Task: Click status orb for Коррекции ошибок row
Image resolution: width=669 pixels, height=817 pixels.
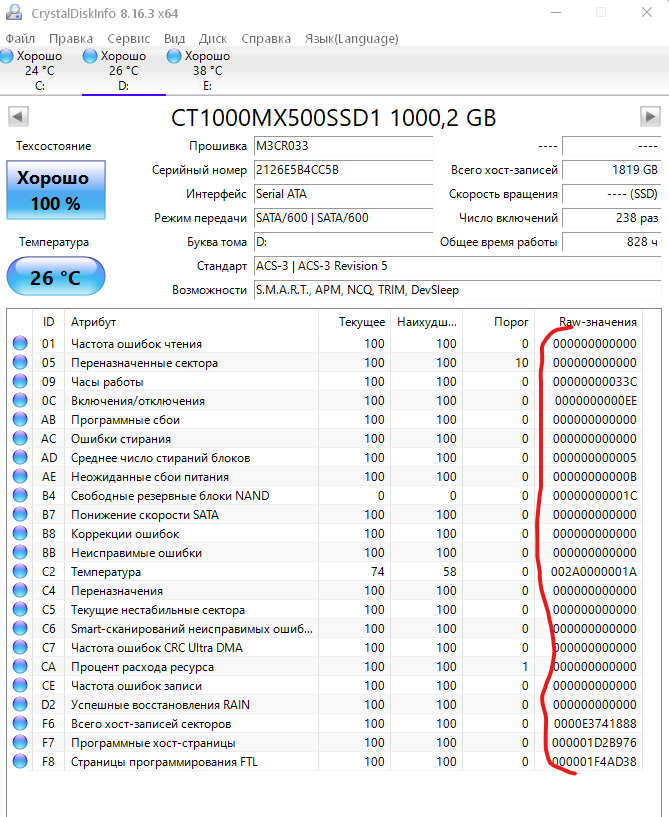Action: point(20,534)
